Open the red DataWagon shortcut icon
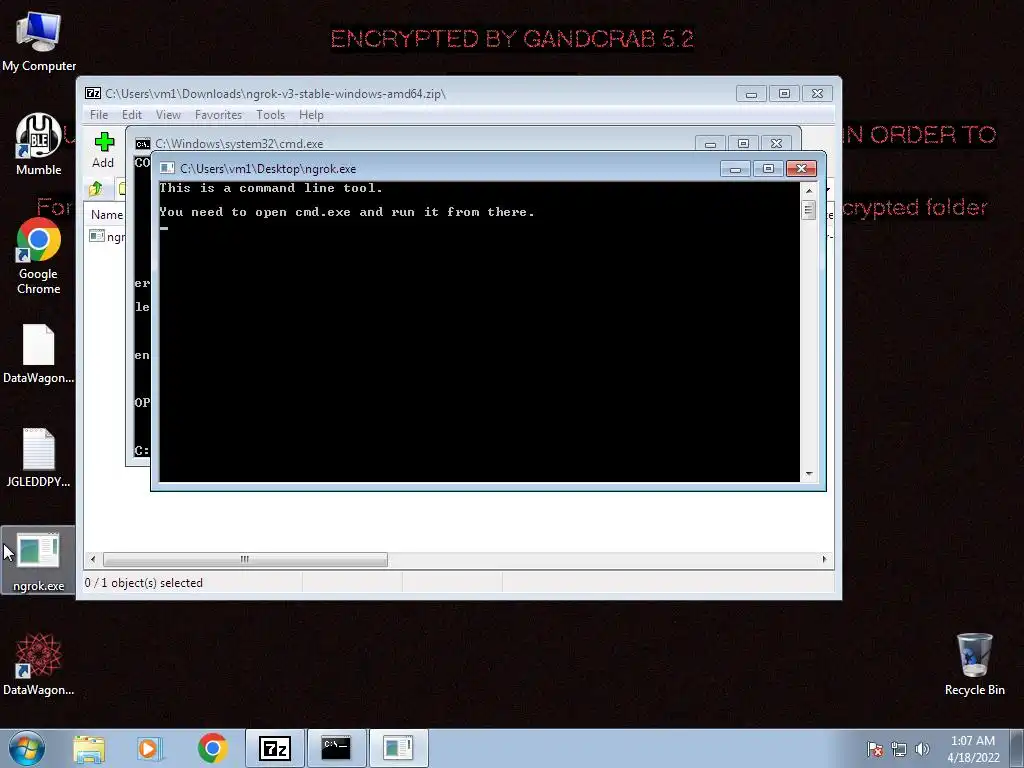Image resolution: width=1024 pixels, height=768 pixels. (x=39, y=664)
